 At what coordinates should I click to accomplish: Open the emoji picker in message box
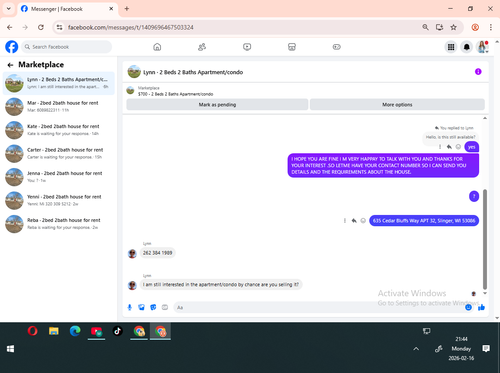468,307
